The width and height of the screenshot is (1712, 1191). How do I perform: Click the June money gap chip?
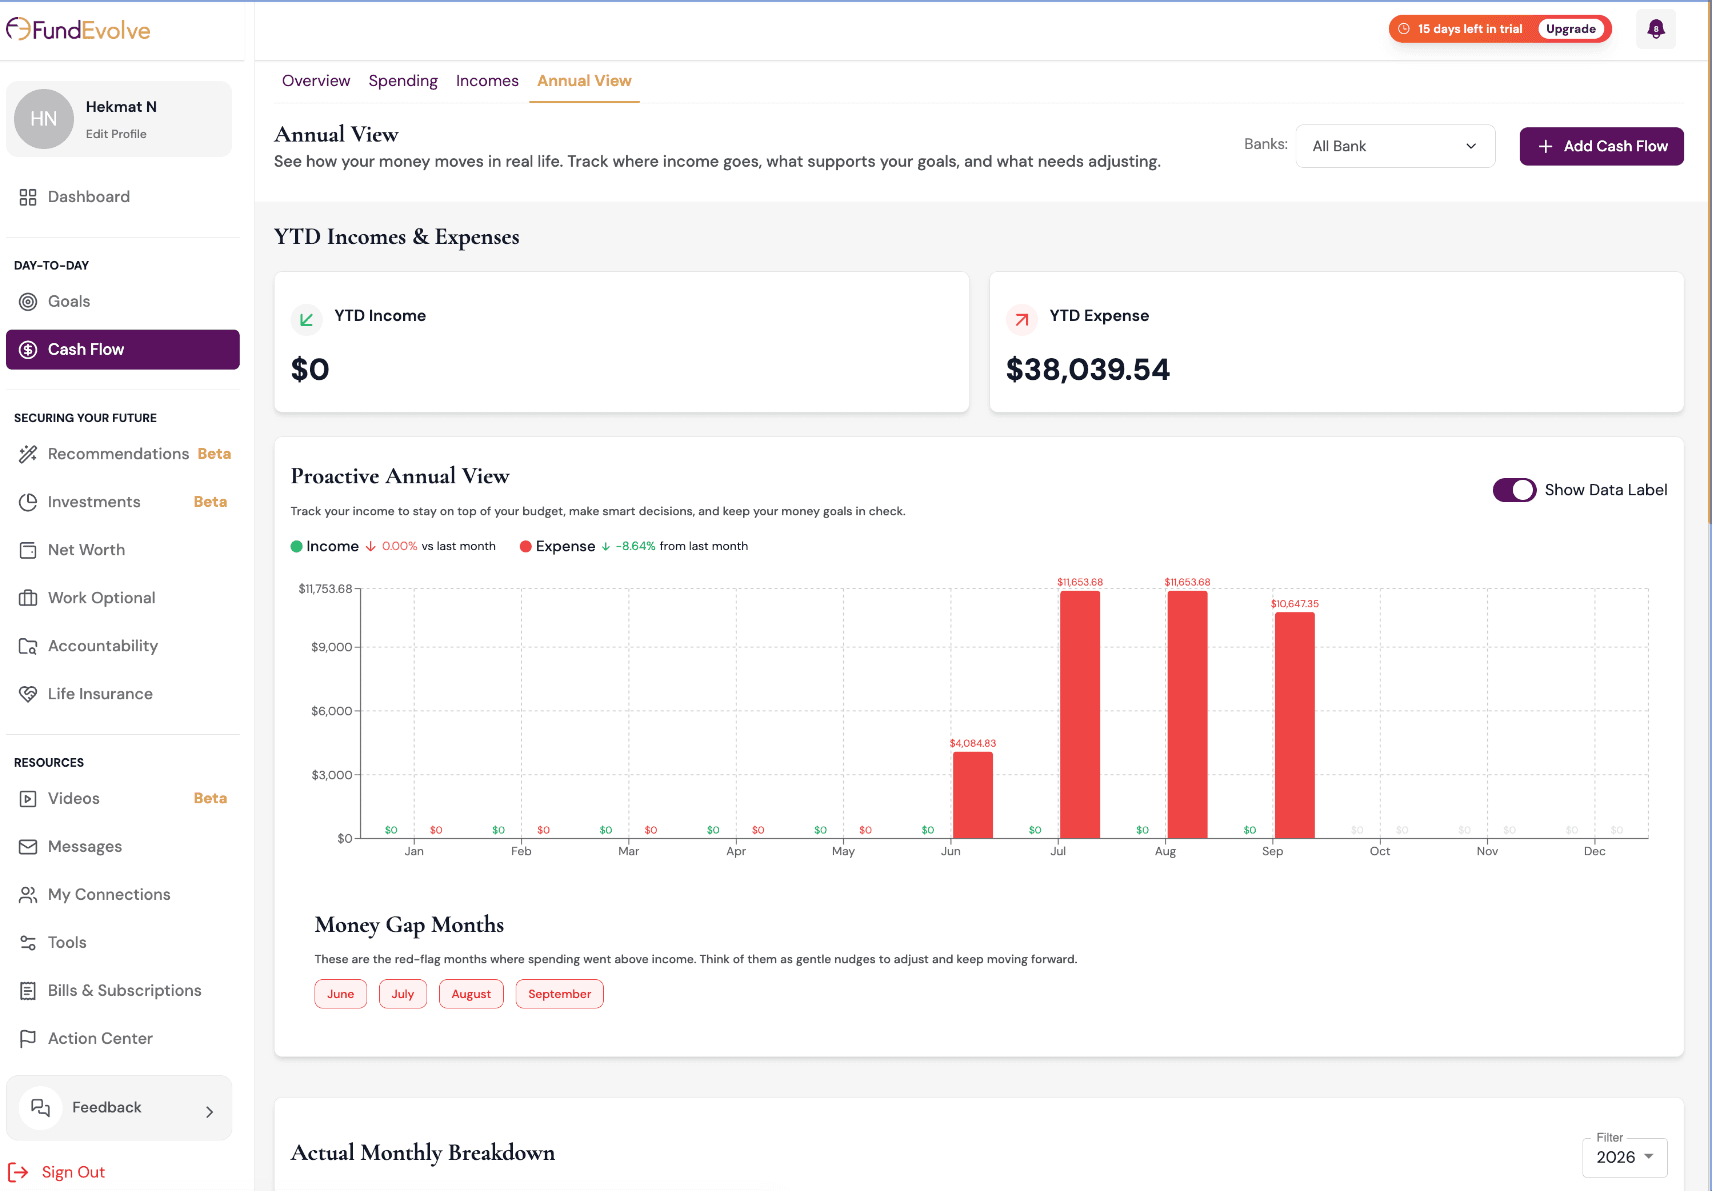point(340,994)
